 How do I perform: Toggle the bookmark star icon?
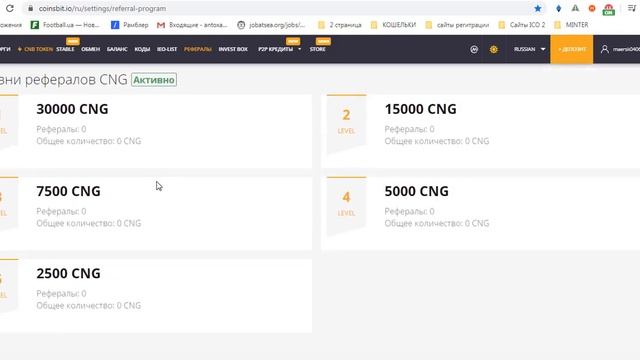click(538, 8)
